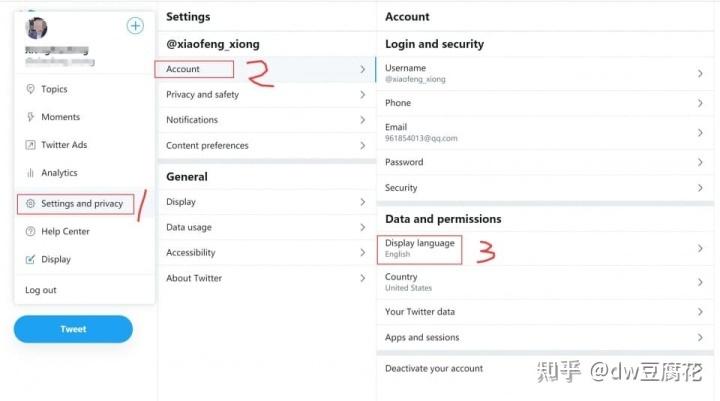Expand the Privacy and safety chevron
The width and height of the screenshot is (720, 401).
pyautogui.click(x=362, y=95)
